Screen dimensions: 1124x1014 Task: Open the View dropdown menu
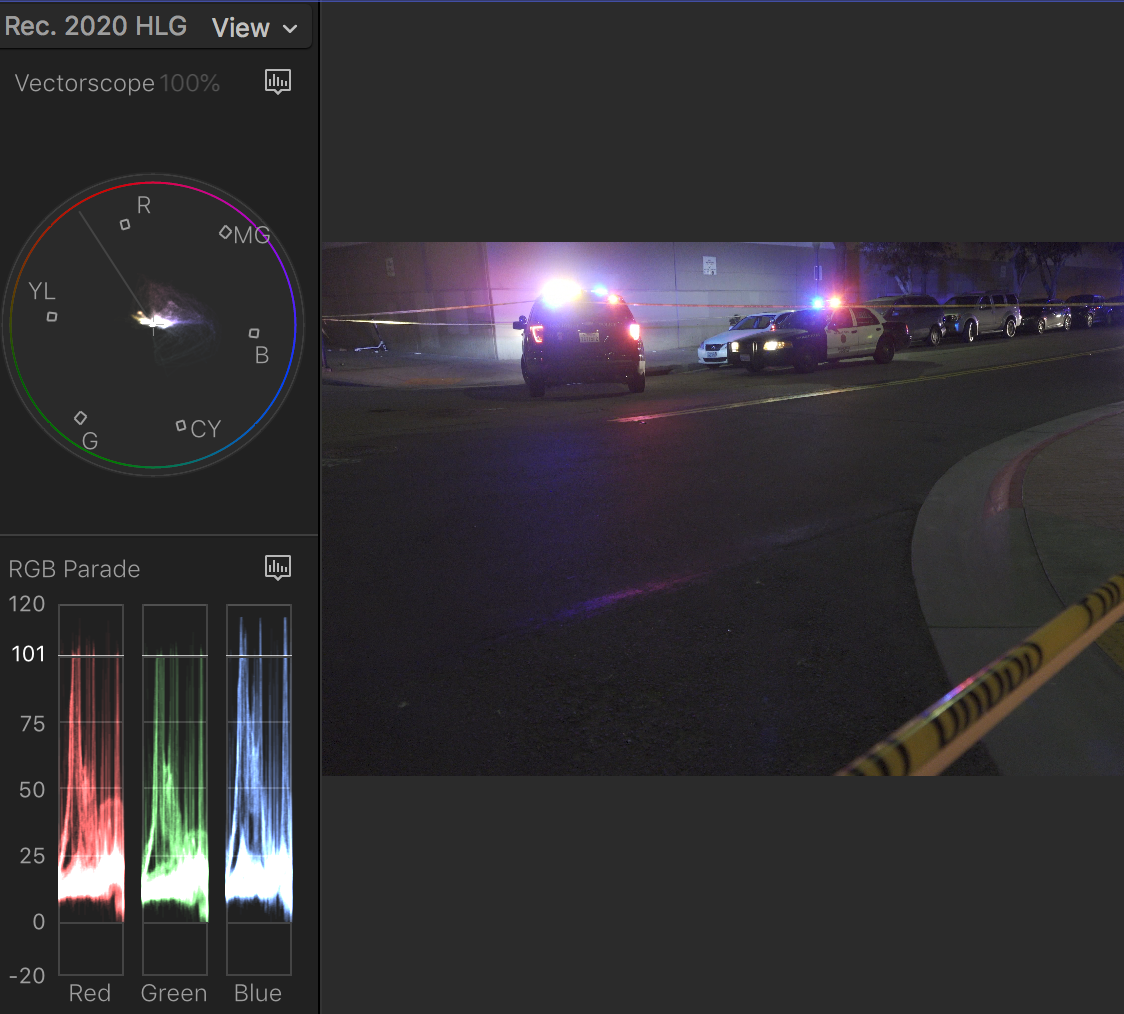pos(254,28)
